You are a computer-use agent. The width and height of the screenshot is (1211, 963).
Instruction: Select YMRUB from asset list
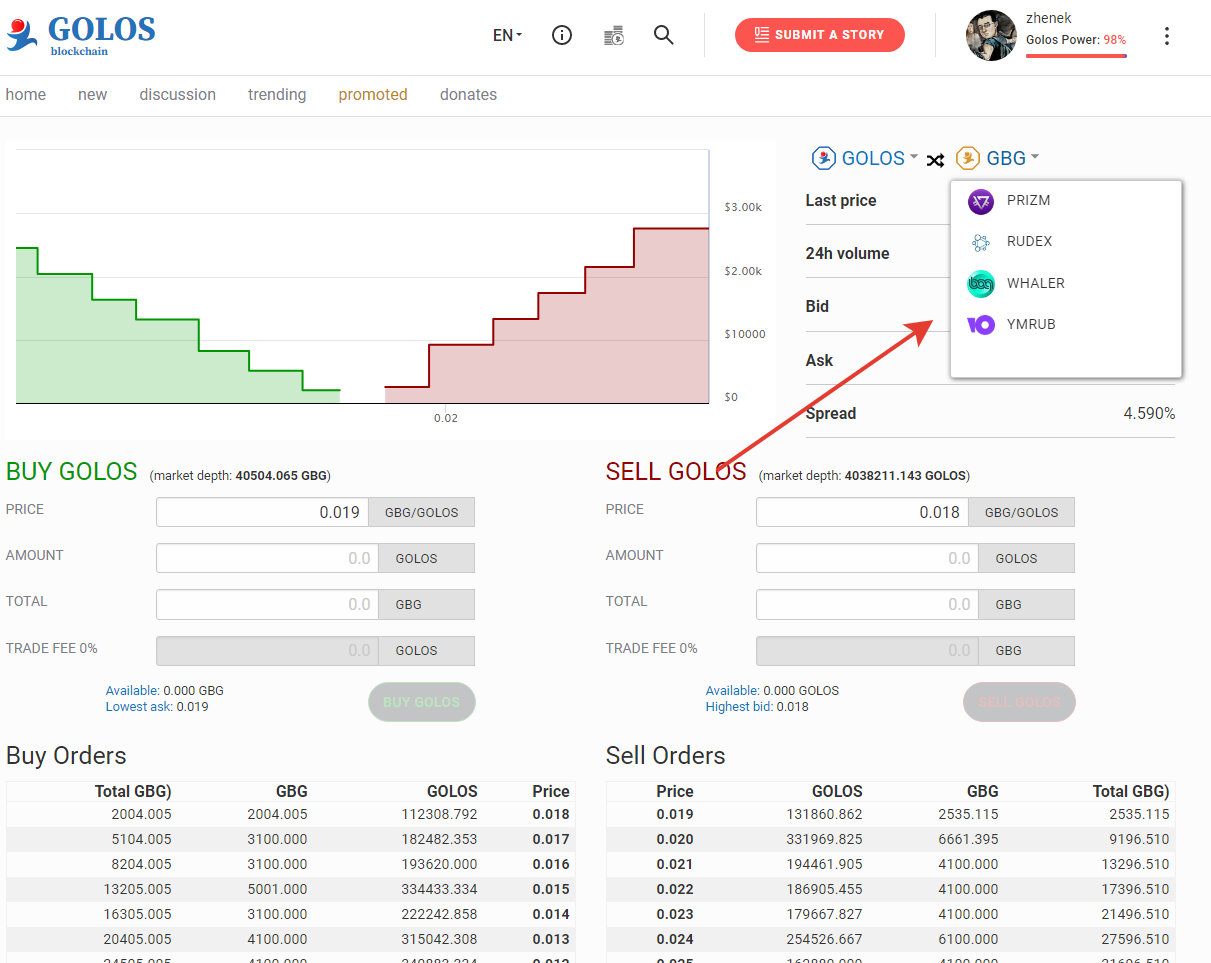pos(1066,325)
